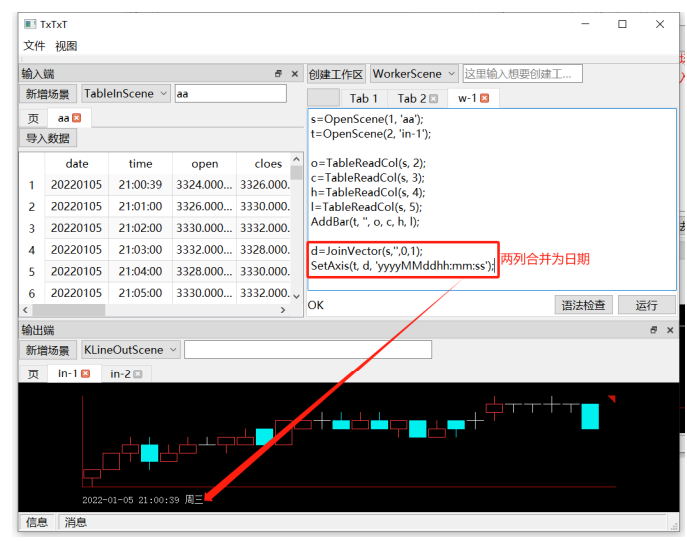Click the red triangle marker in chart

coord(612,398)
